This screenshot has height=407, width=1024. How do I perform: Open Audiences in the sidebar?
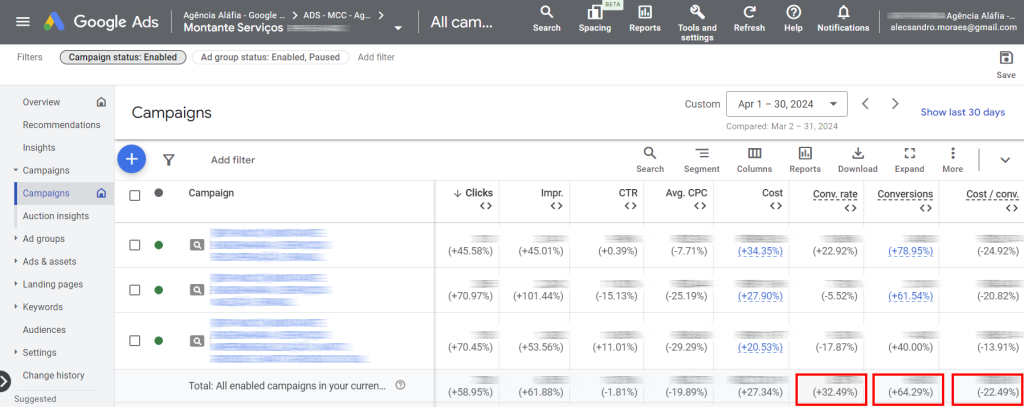click(x=44, y=330)
